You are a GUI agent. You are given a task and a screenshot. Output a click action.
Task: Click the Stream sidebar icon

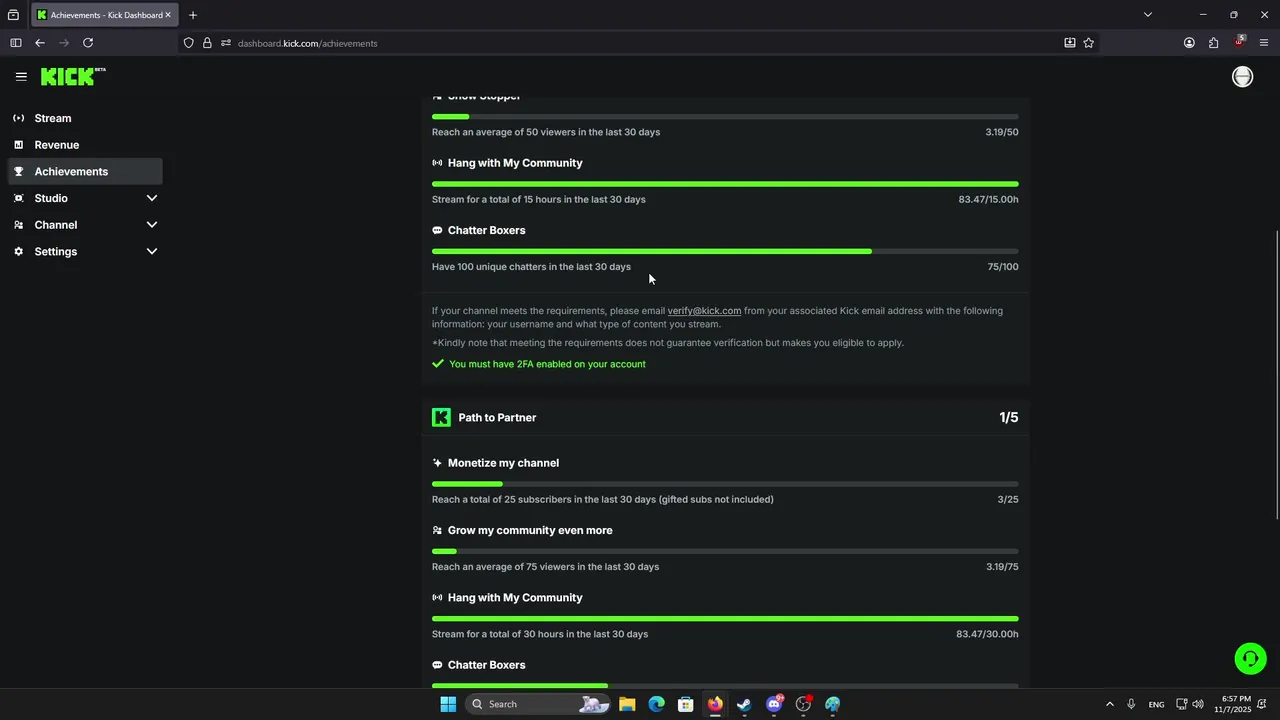click(x=18, y=118)
